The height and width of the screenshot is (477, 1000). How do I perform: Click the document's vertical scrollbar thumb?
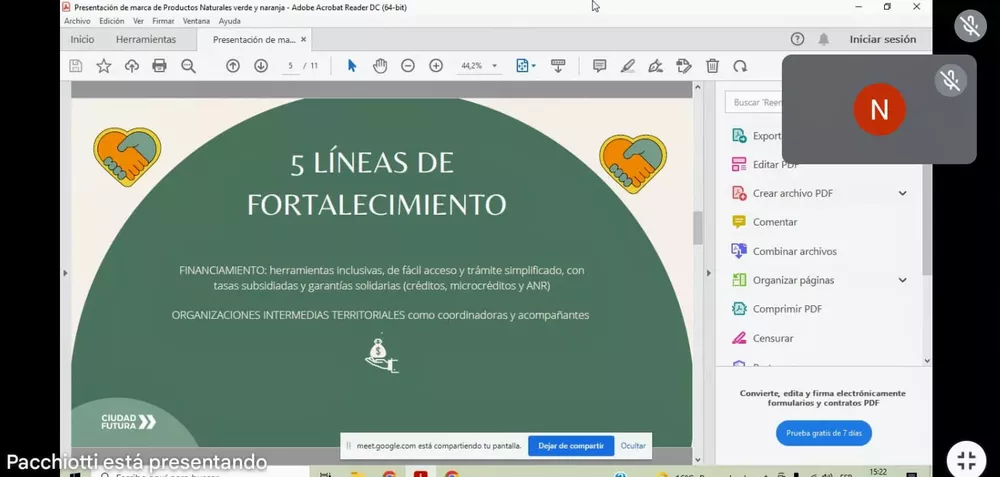(698, 227)
